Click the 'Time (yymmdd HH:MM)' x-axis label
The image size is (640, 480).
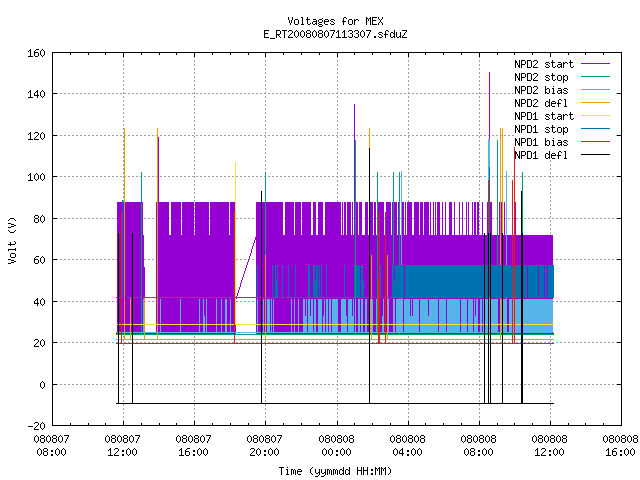pyautogui.click(x=335, y=471)
